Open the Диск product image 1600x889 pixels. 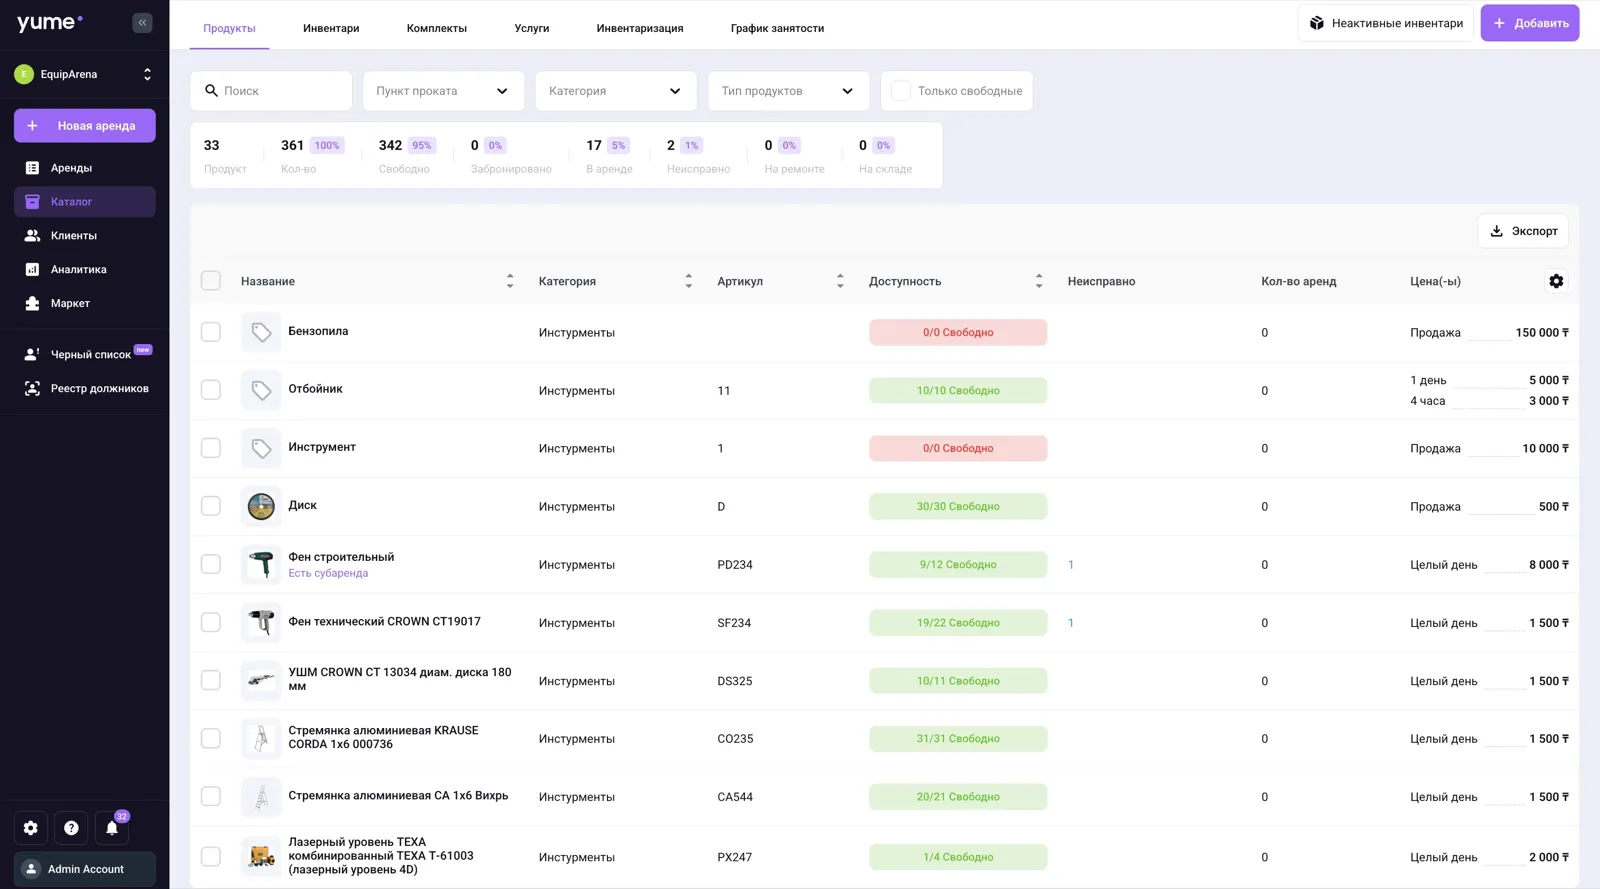tap(261, 506)
